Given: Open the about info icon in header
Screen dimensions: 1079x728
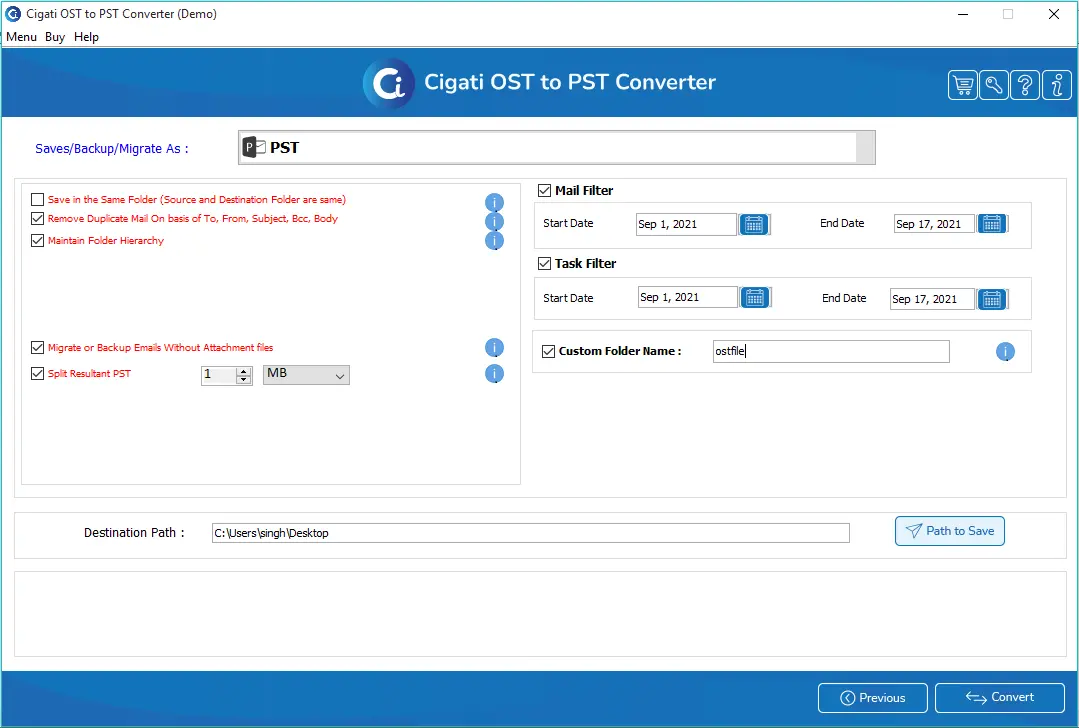Looking at the screenshot, I should [x=1056, y=85].
